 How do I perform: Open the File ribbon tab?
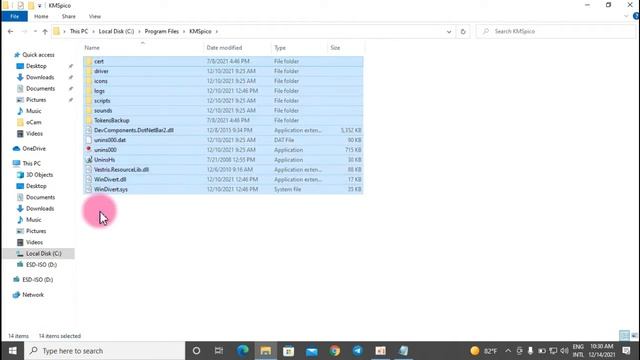coord(15,16)
